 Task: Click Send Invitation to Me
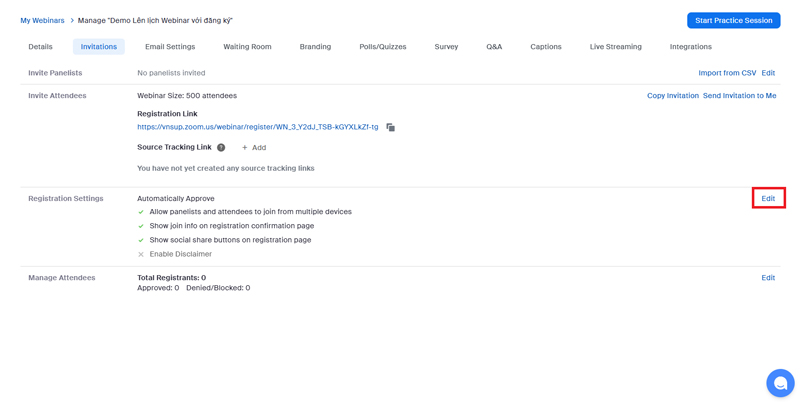[740, 95]
